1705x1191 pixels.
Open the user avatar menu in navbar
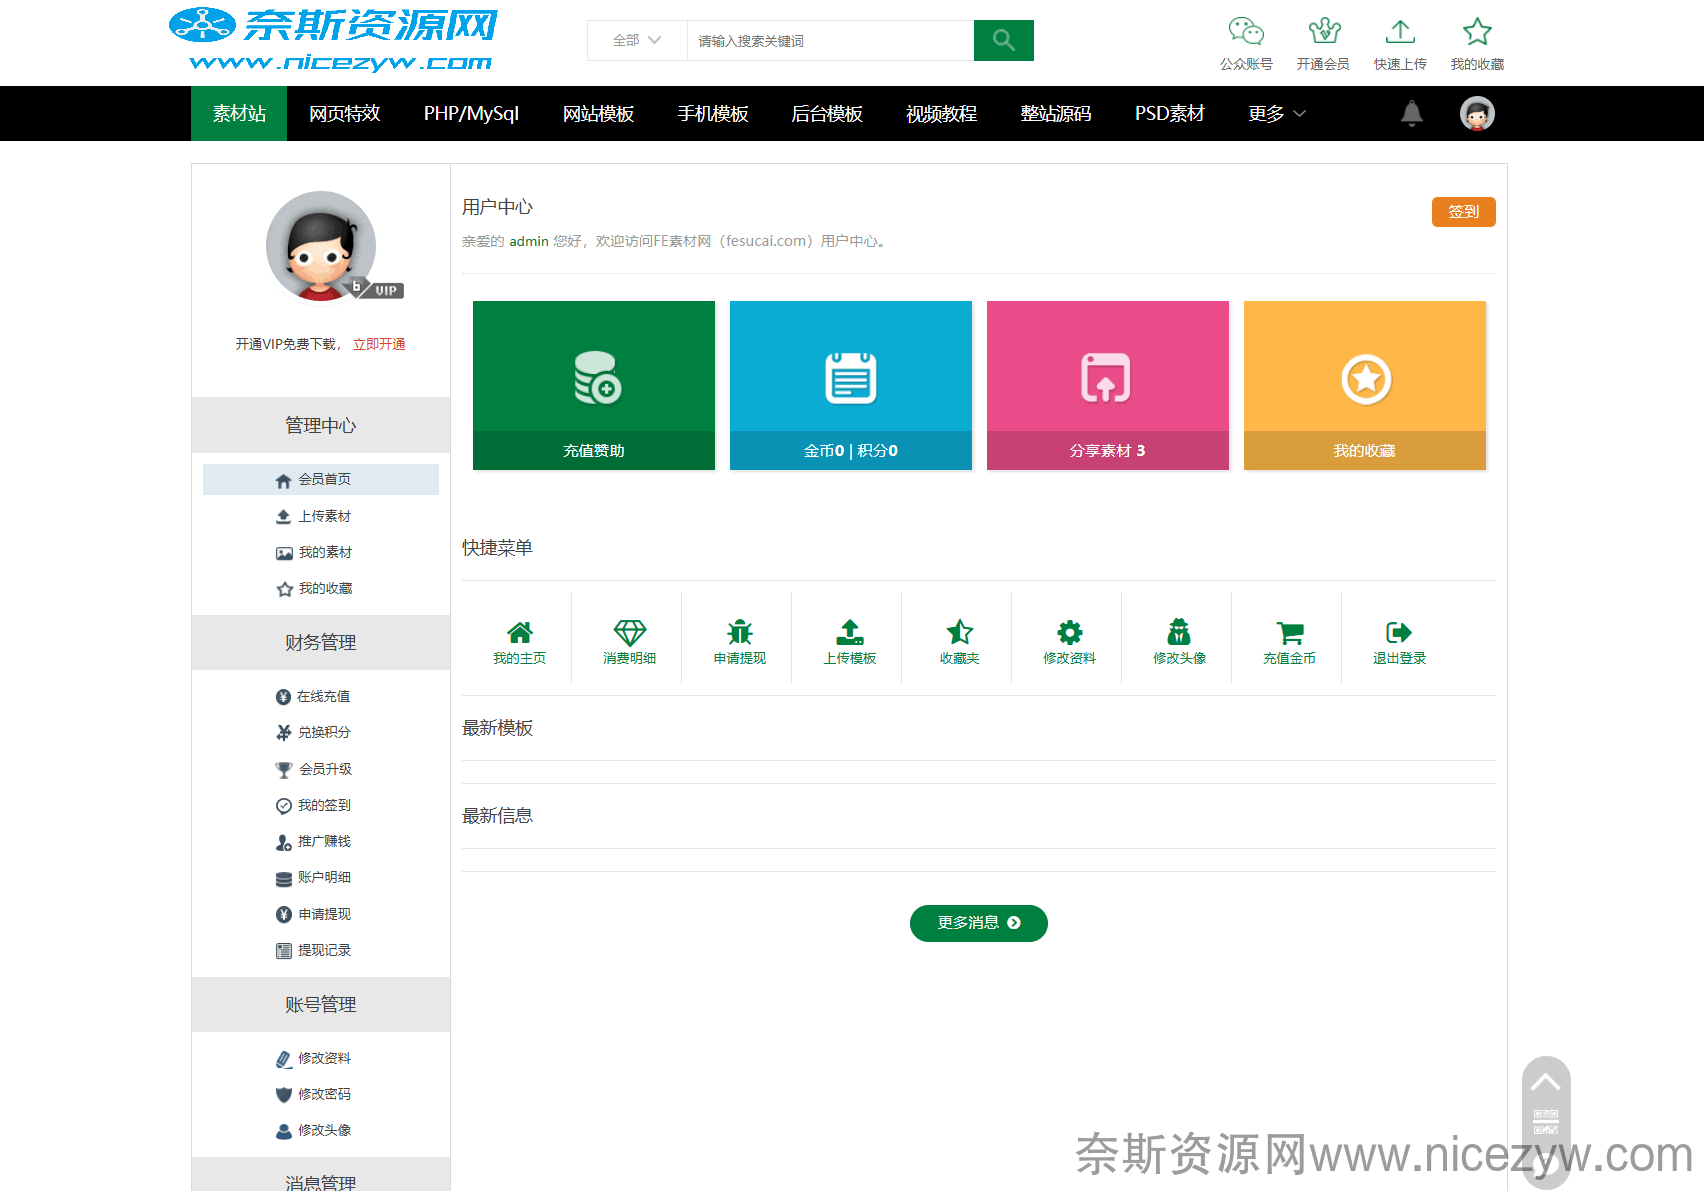coord(1477,114)
